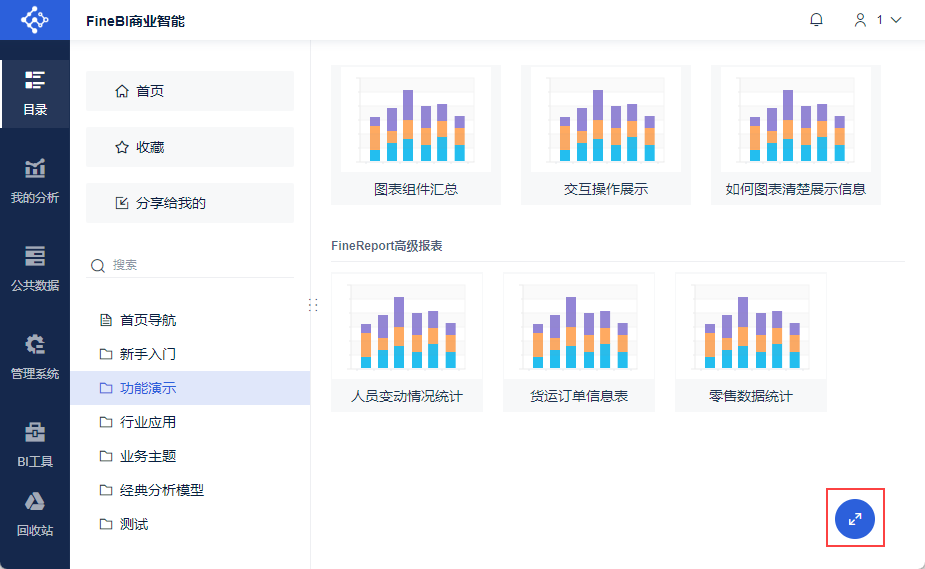
Task: Open the 收藏 favorites button
Action: 190,147
